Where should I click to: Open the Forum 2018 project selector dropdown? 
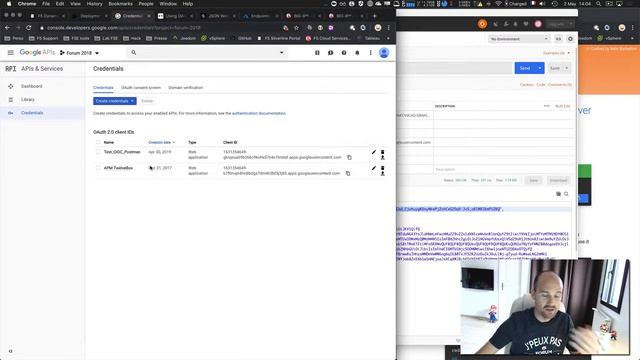coord(80,53)
